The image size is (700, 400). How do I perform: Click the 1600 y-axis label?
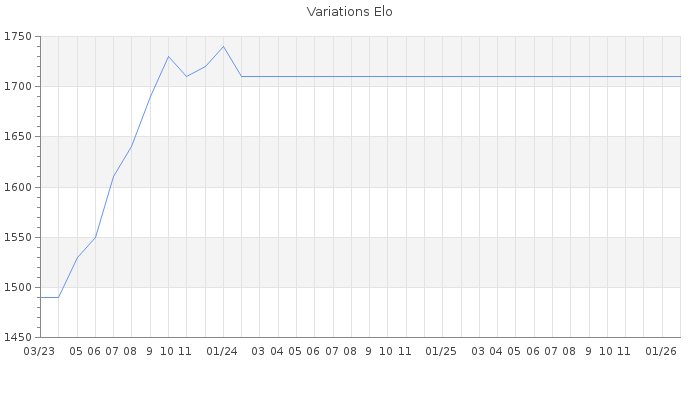point(17,187)
